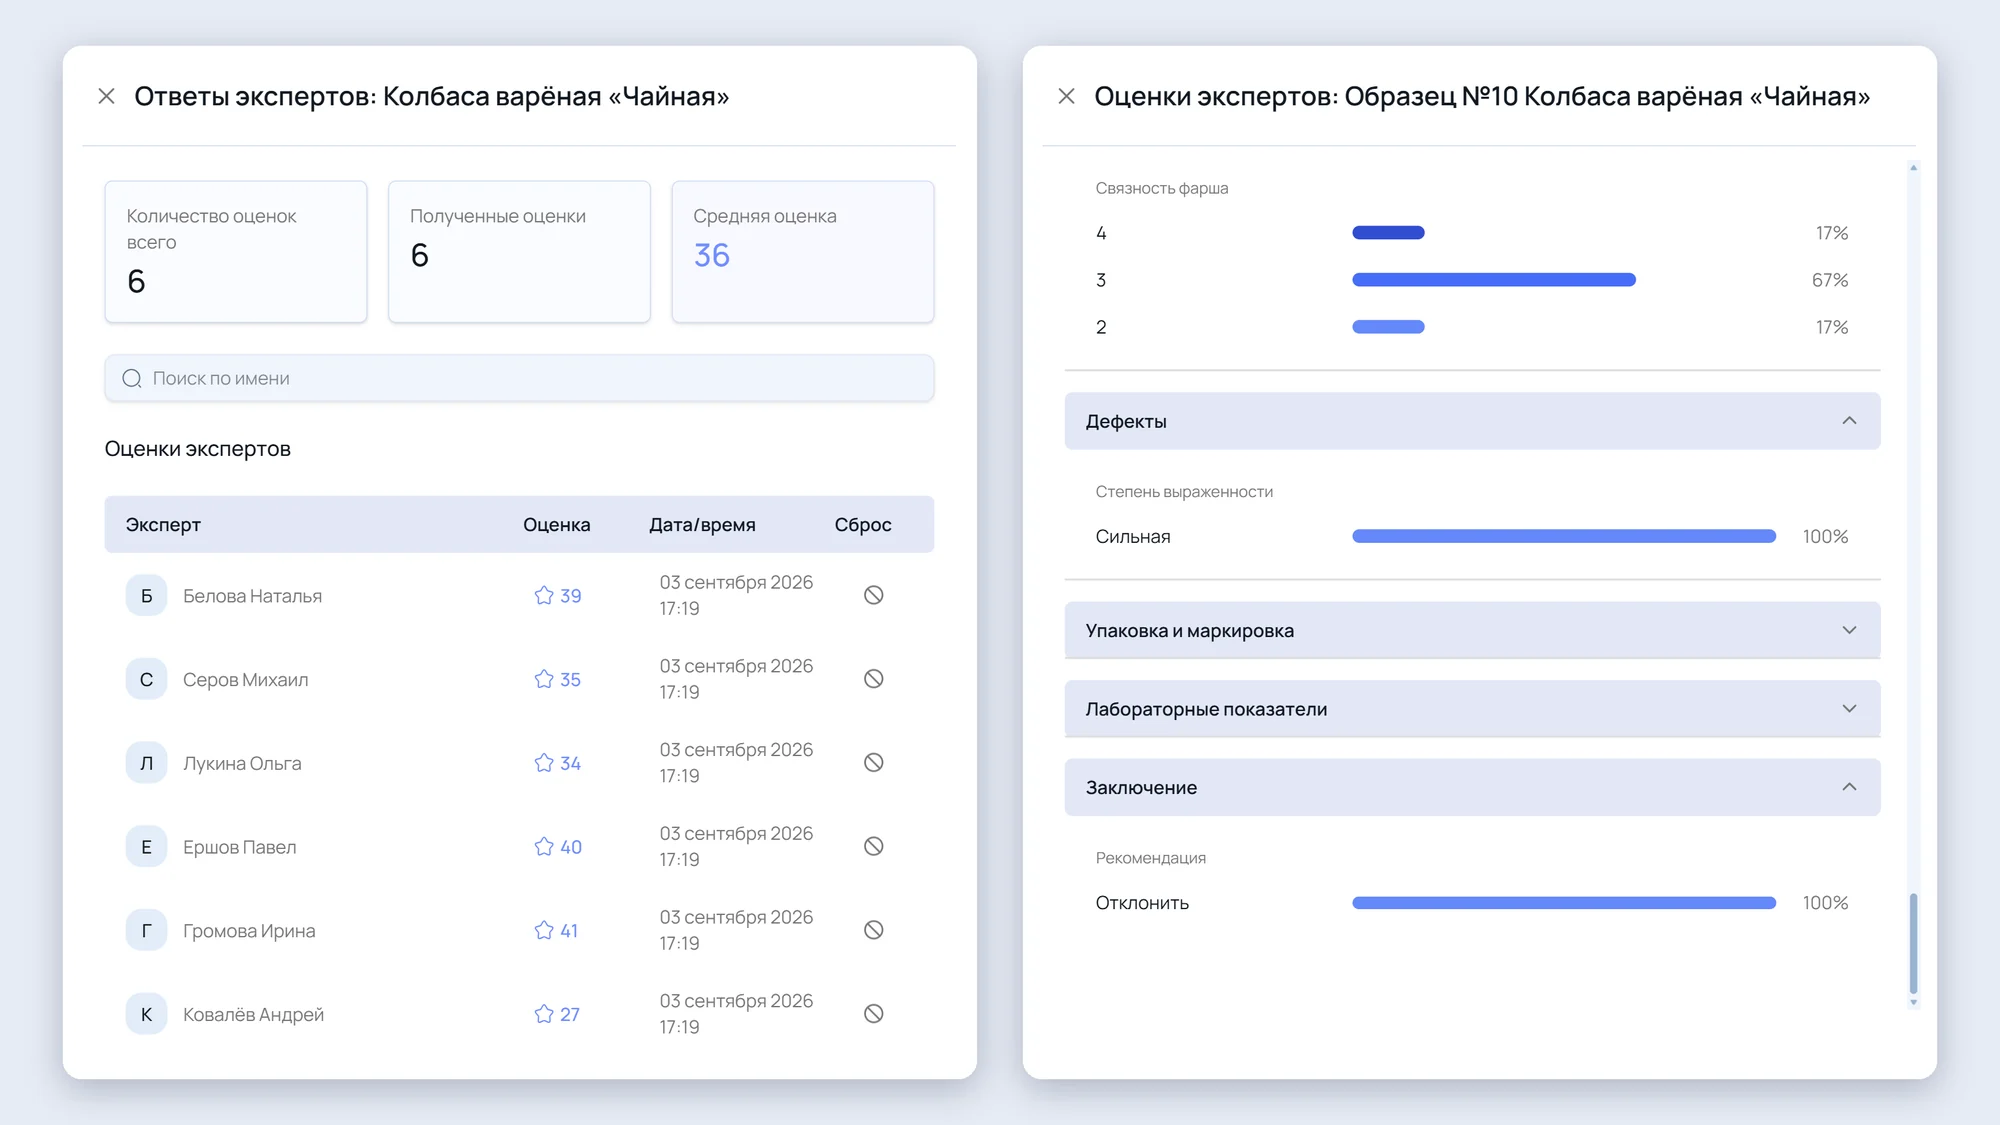Click the Сброс column header
Viewport: 2000px width, 1125px height.
[863, 525]
